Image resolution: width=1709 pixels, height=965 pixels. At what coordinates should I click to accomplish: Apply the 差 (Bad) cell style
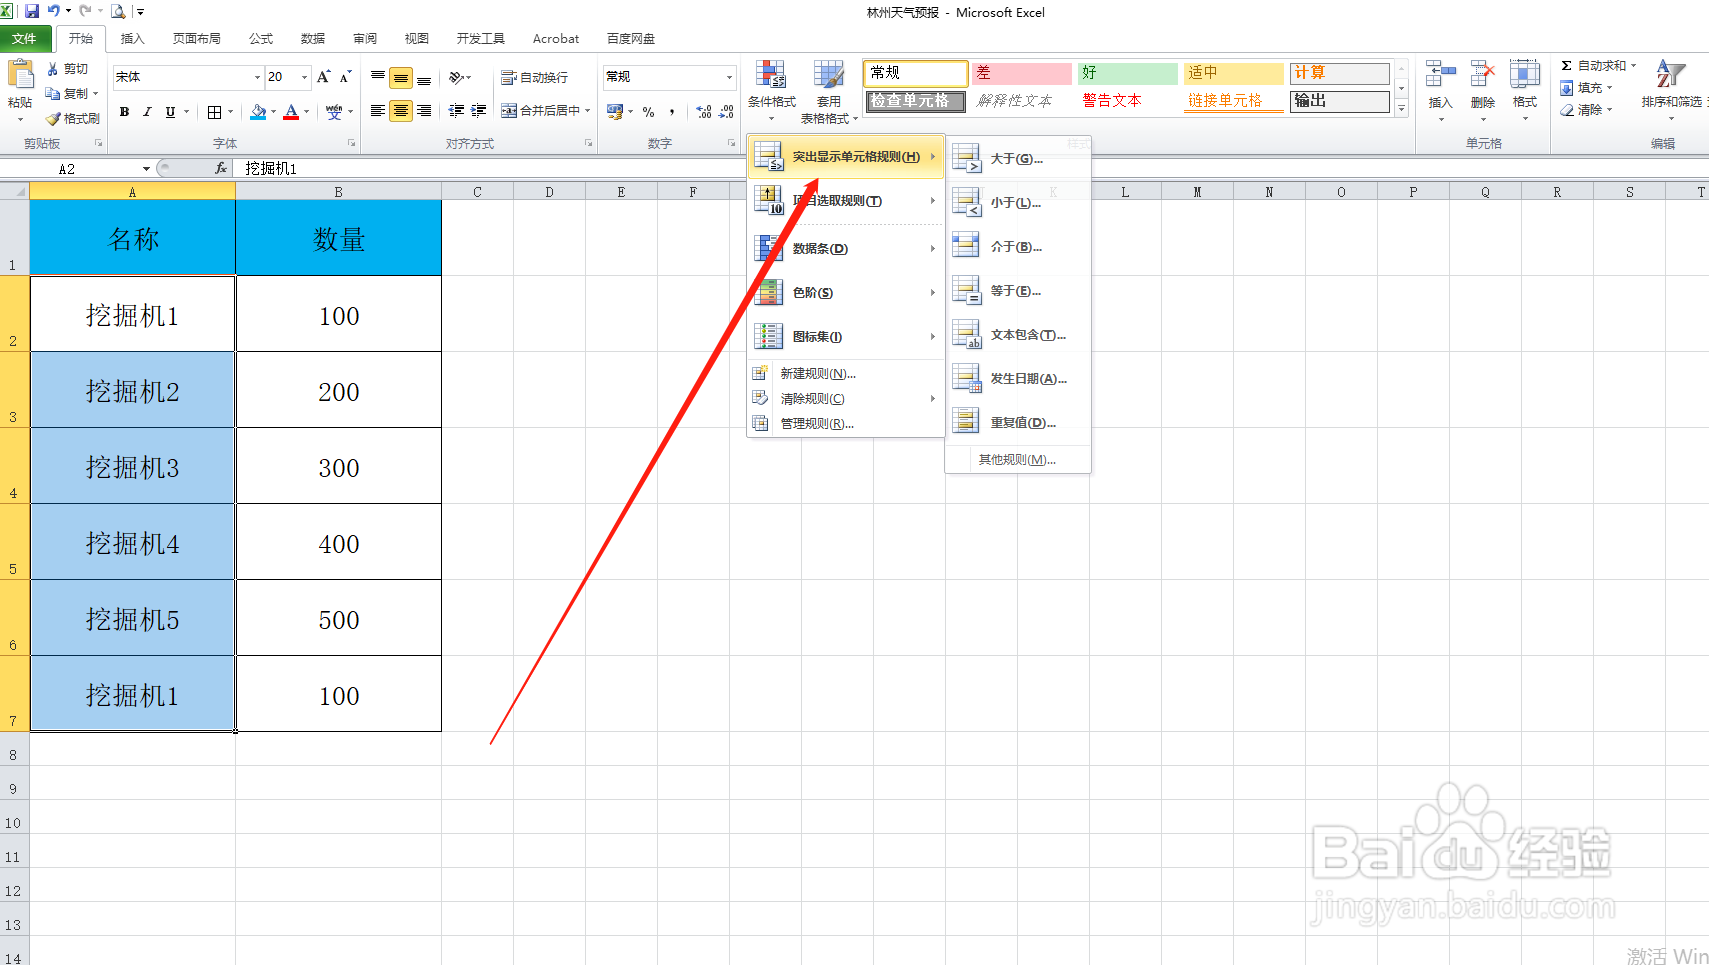pyautogui.click(x=1021, y=73)
